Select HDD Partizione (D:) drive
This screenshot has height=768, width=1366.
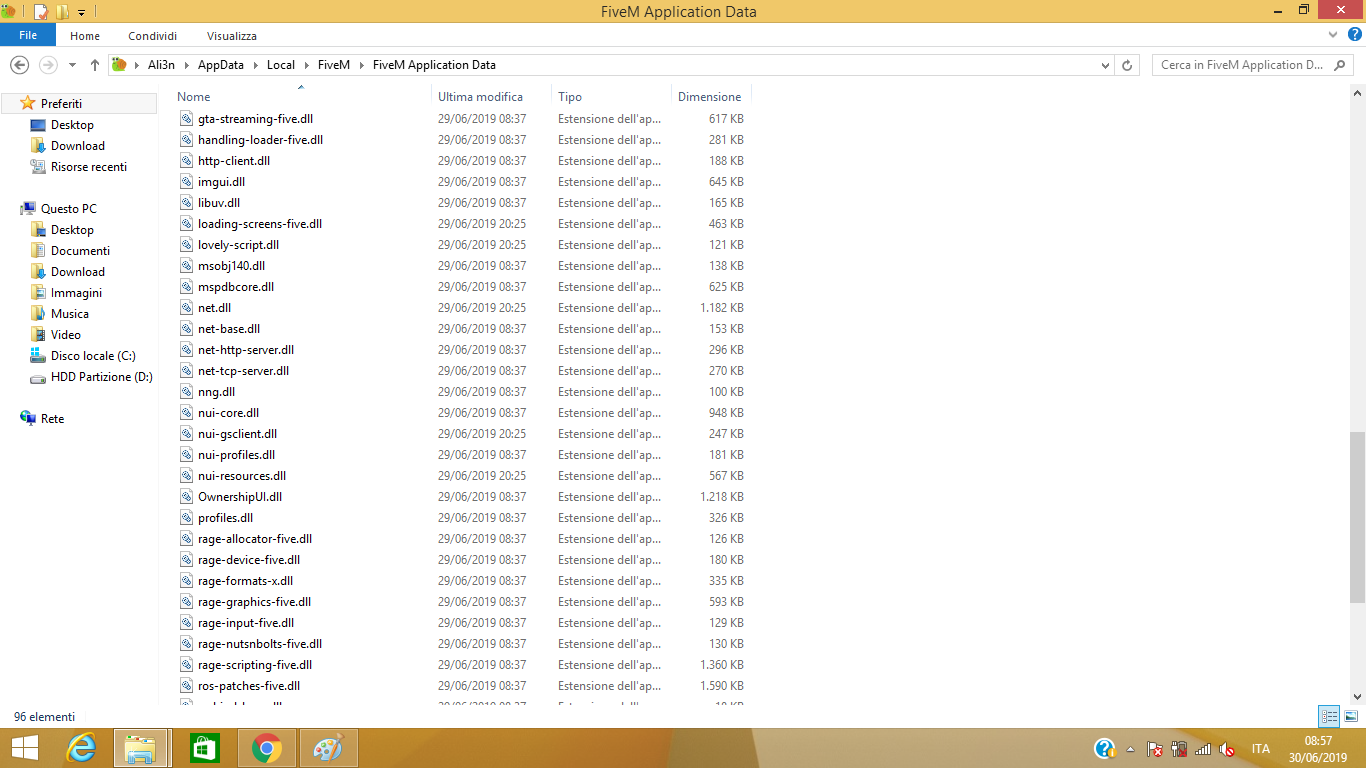(x=101, y=377)
